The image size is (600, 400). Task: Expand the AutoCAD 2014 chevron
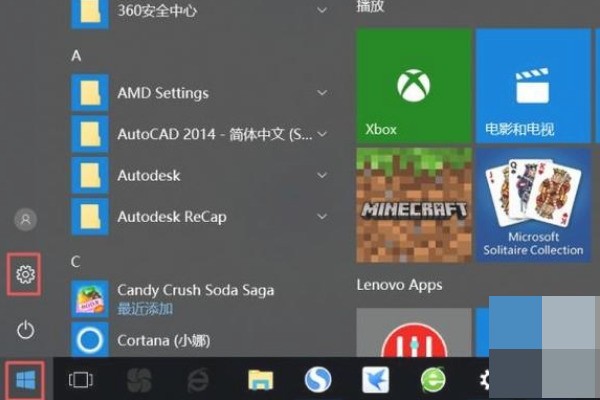[x=322, y=134]
